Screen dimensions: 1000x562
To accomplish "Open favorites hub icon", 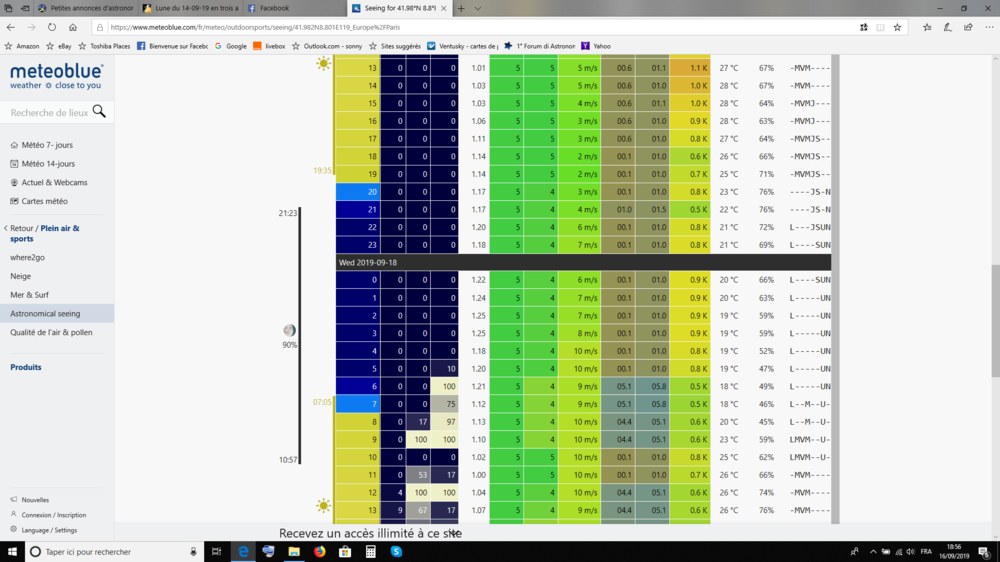I will (x=927, y=27).
